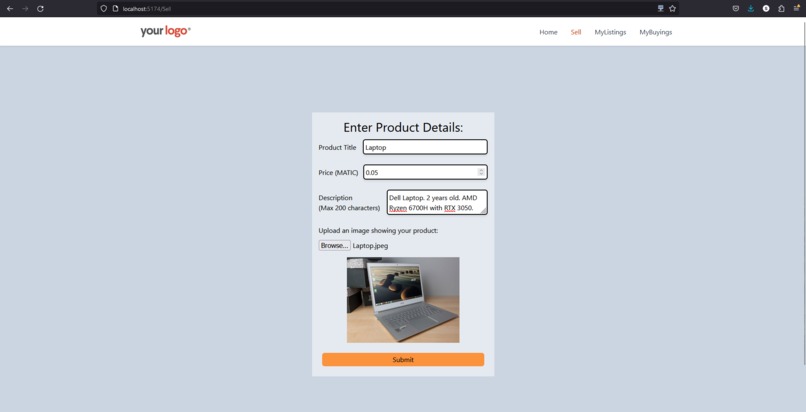Image resolution: width=806 pixels, height=412 pixels.
Task: Click inside the Description textarea
Action: click(437, 202)
